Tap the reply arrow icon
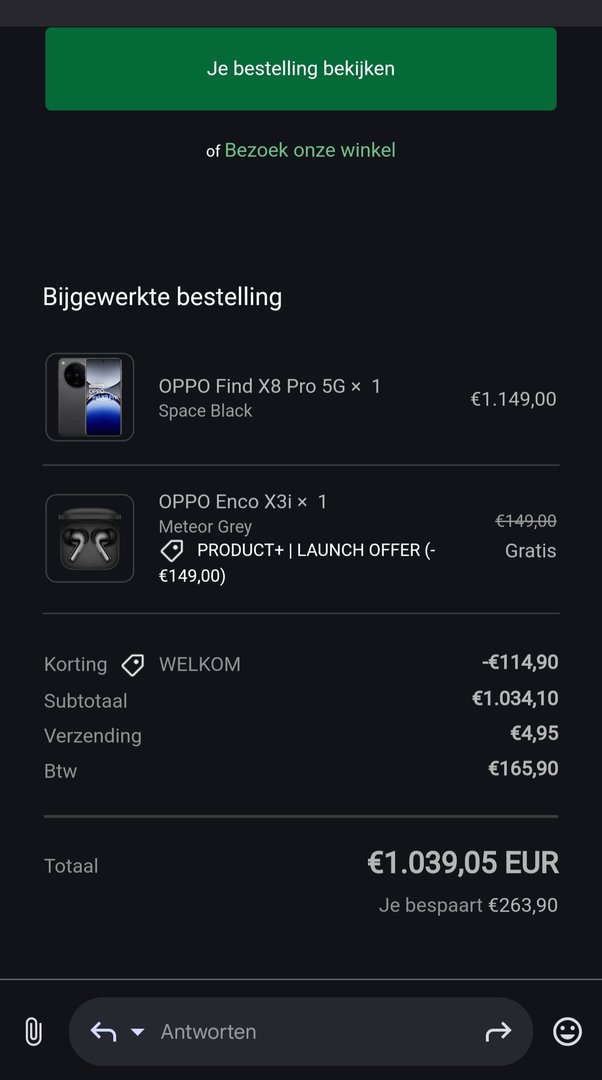Image resolution: width=602 pixels, height=1080 pixels. click(x=103, y=1031)
